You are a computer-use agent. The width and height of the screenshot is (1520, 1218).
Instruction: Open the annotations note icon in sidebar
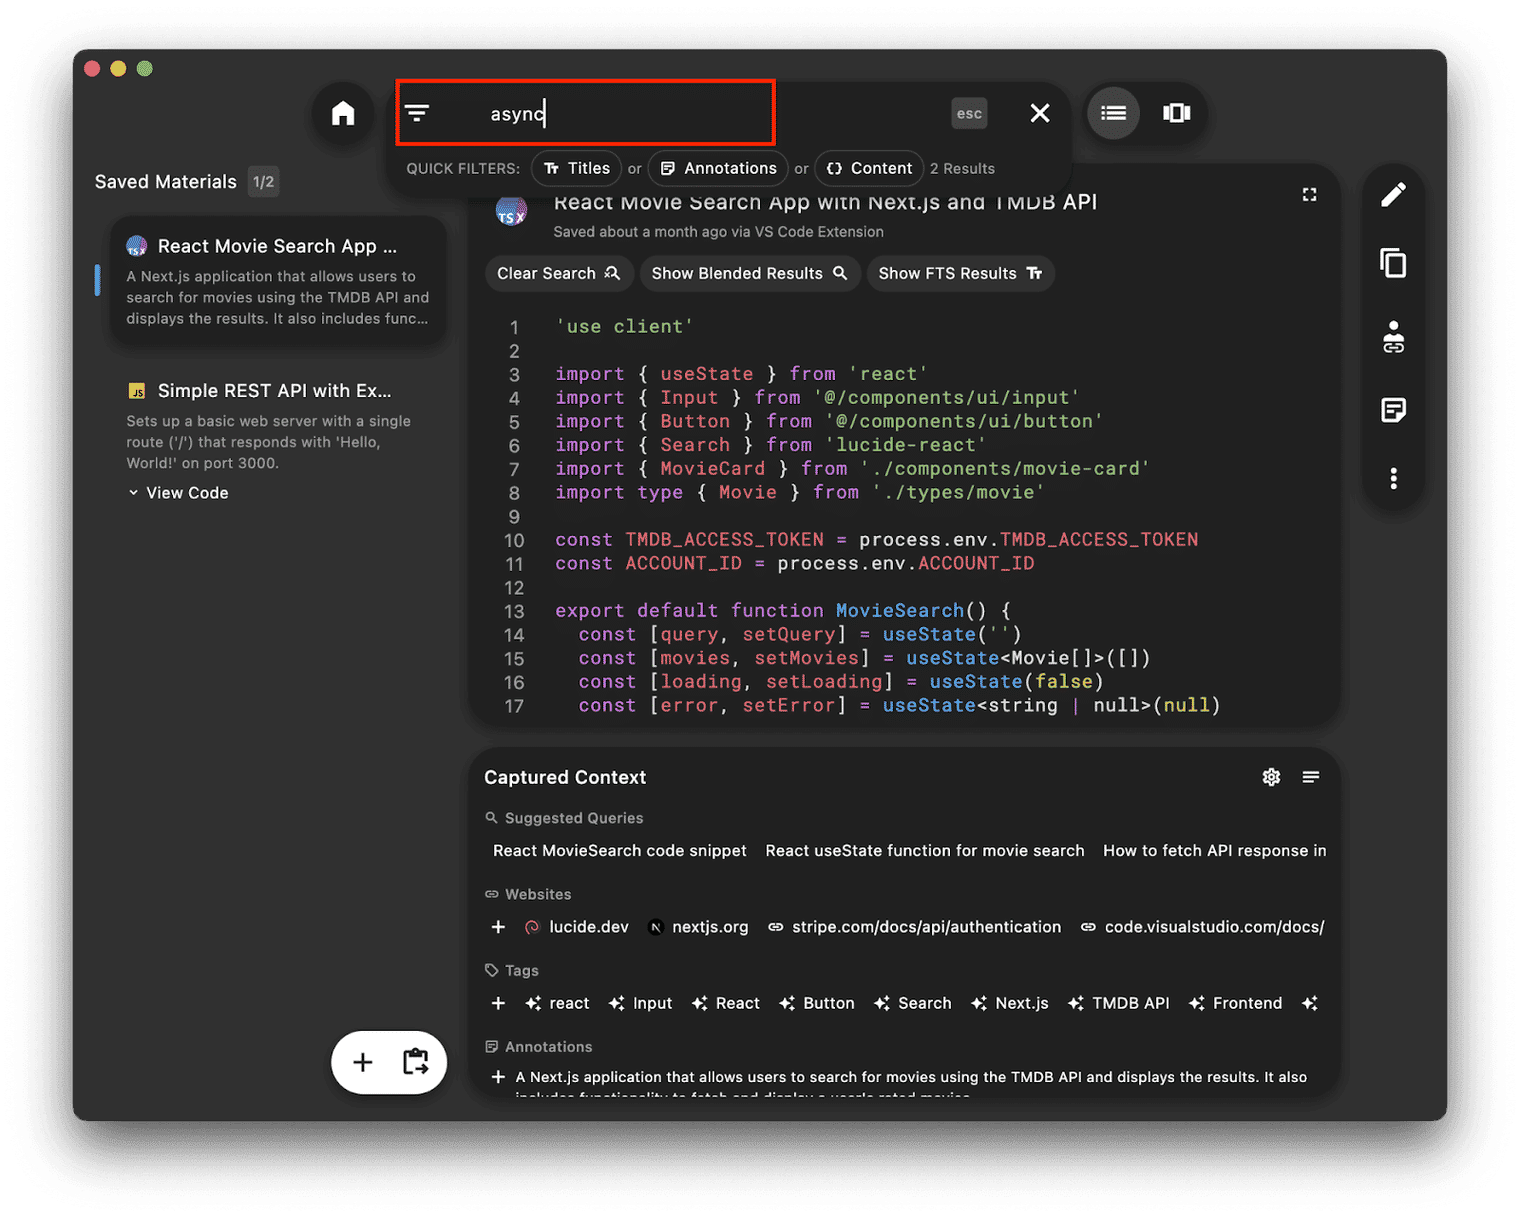(x=1393, y=410)
